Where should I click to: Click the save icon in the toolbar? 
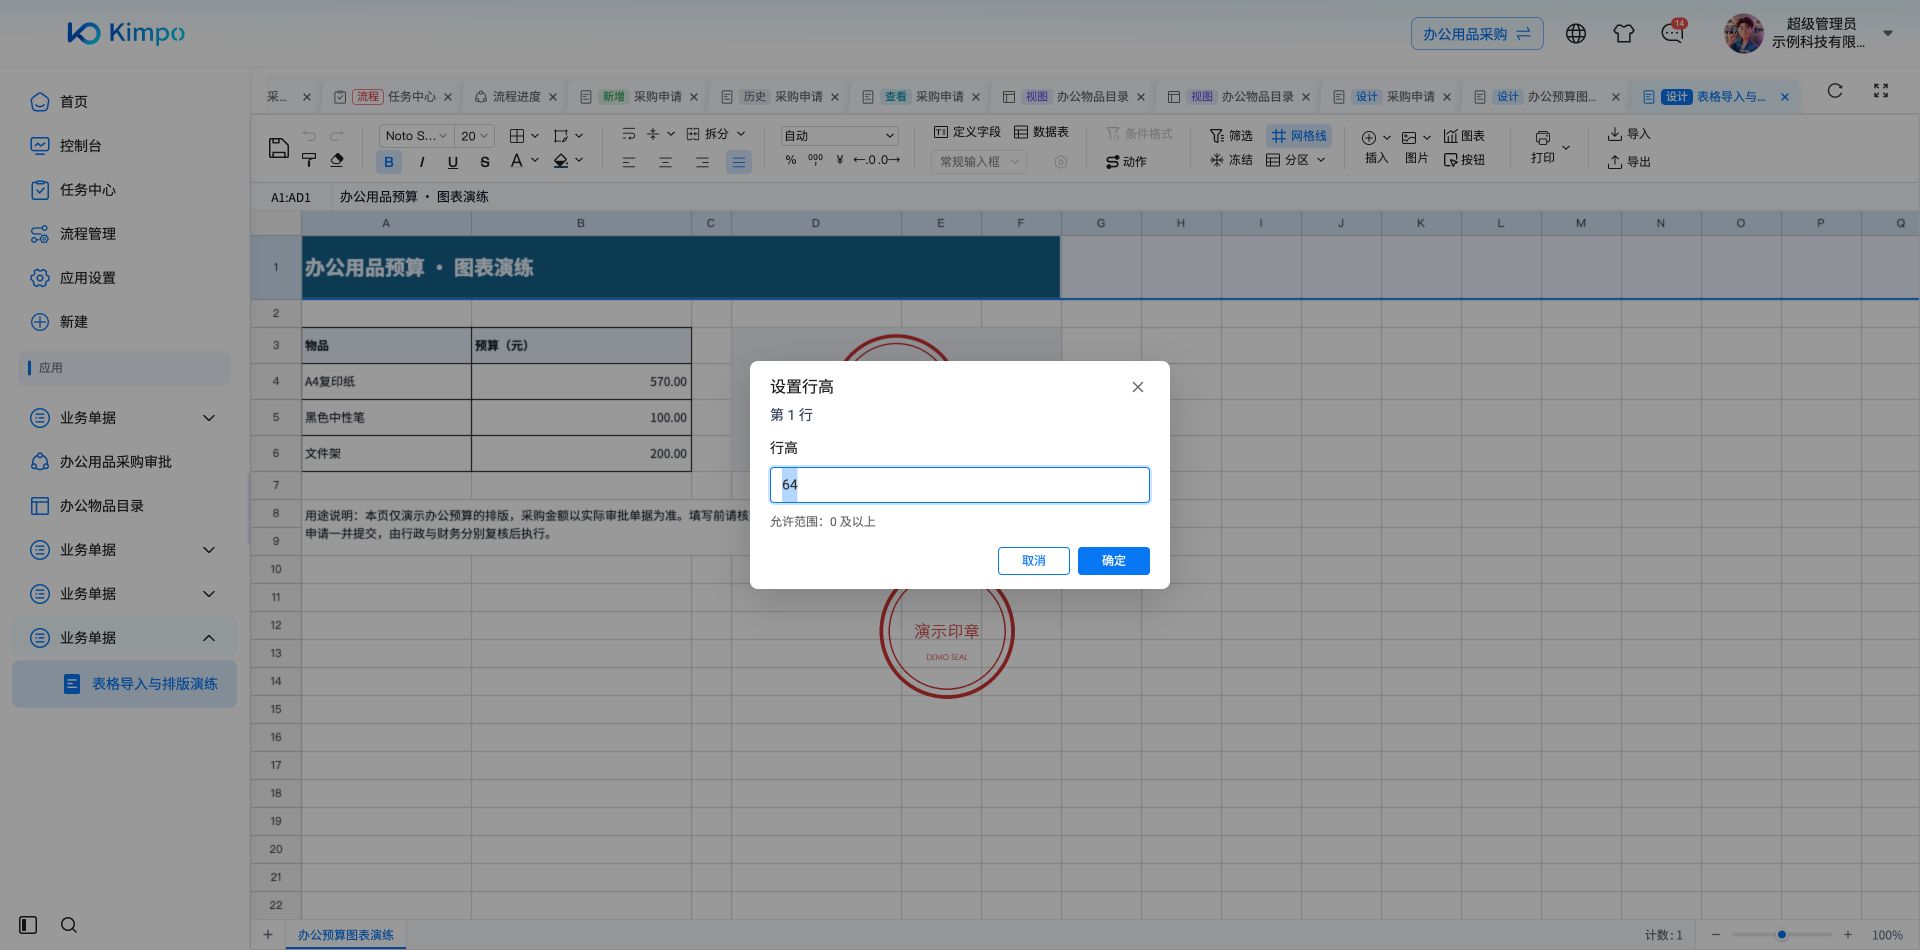[x=279, y=148]
